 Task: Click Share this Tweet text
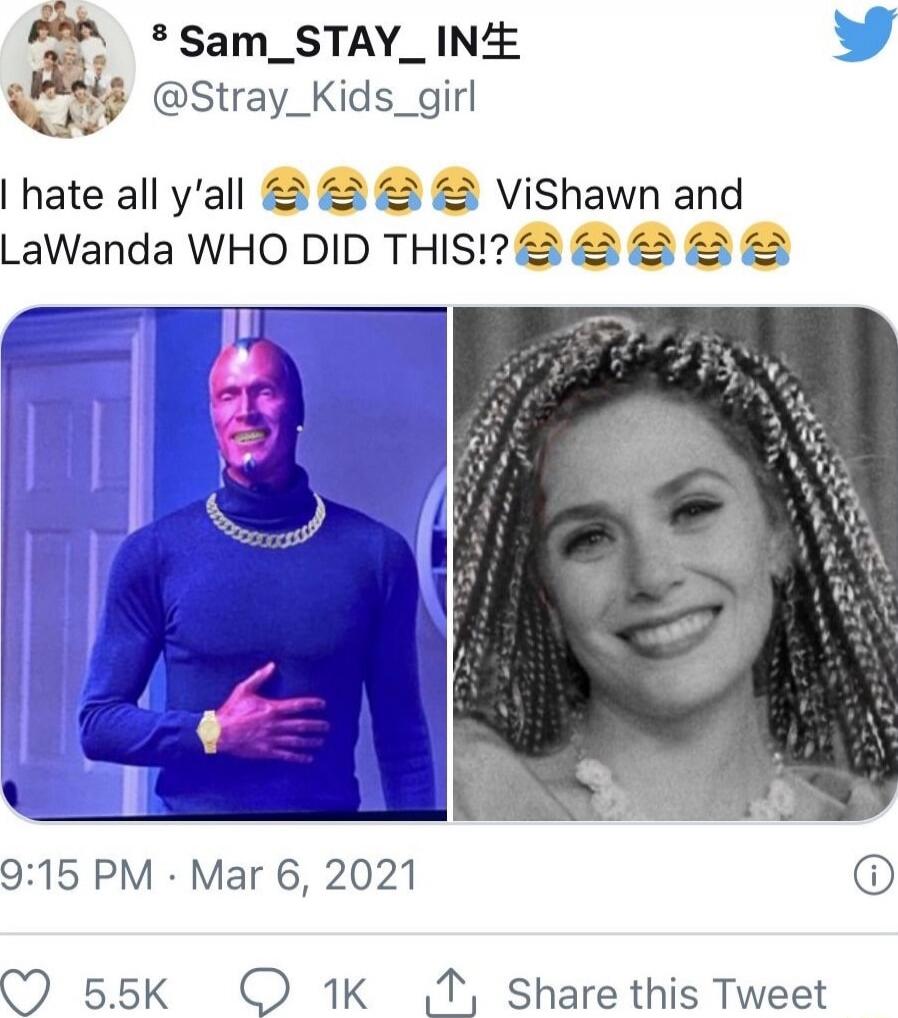[667, 993]
